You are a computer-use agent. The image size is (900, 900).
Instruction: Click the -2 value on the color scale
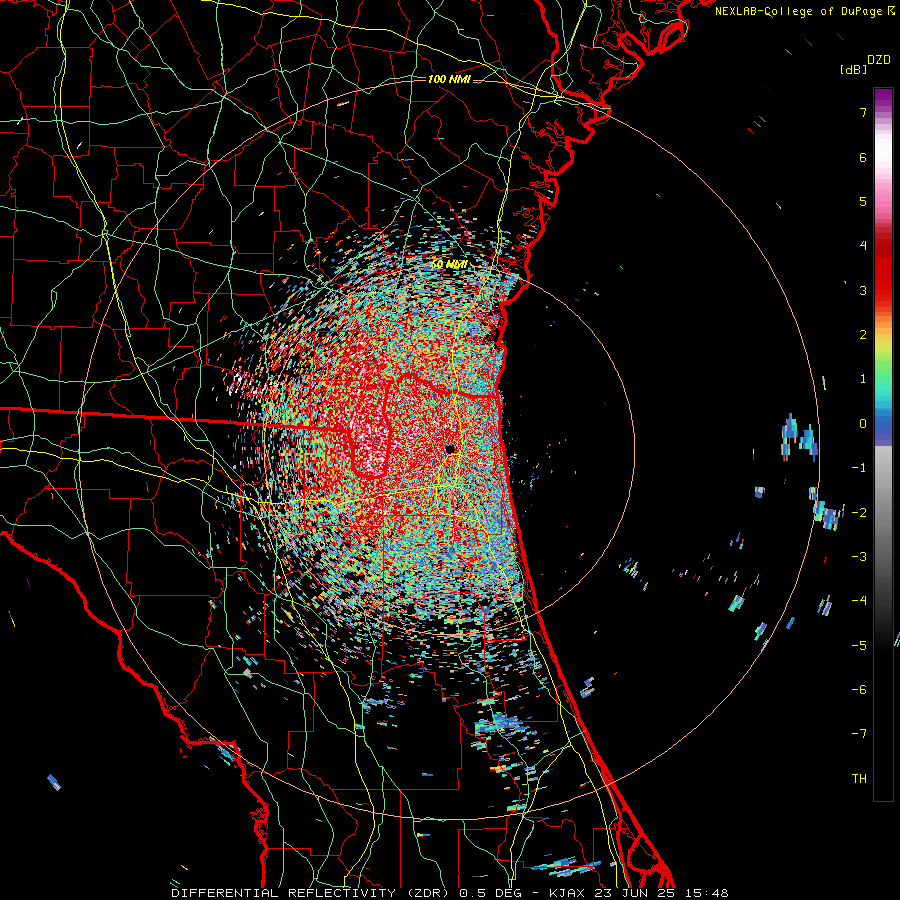click(859, 512)
